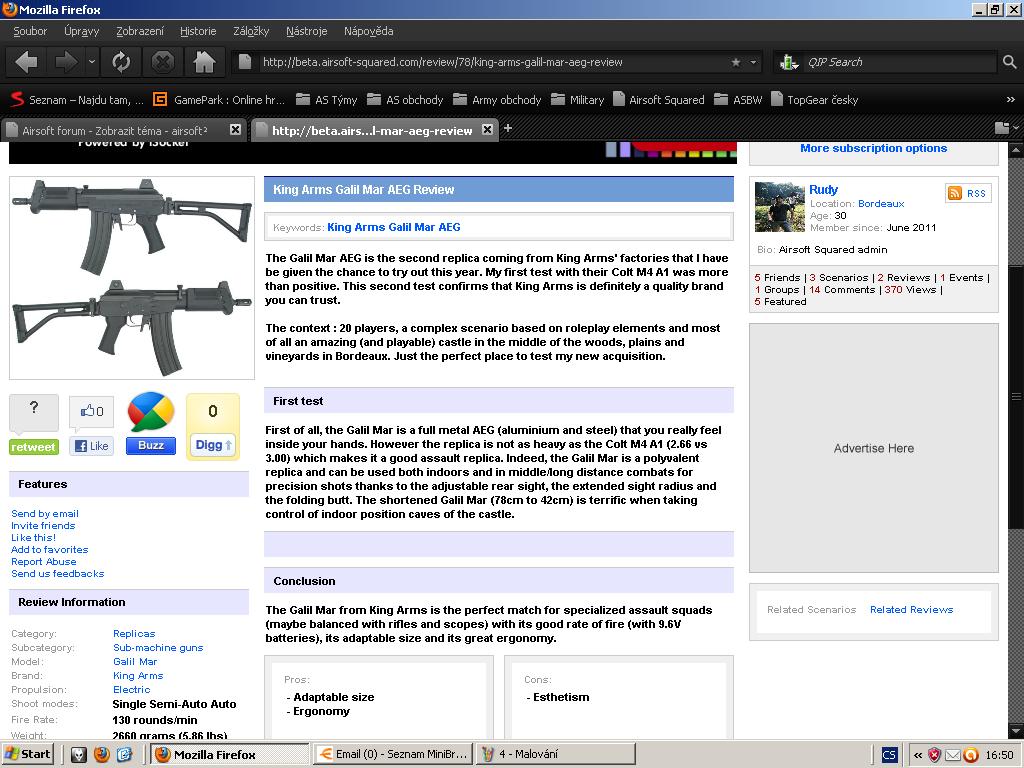Click the Digg button
The height and width of the screenshot is (768, 1024).
tap(213, 445)
